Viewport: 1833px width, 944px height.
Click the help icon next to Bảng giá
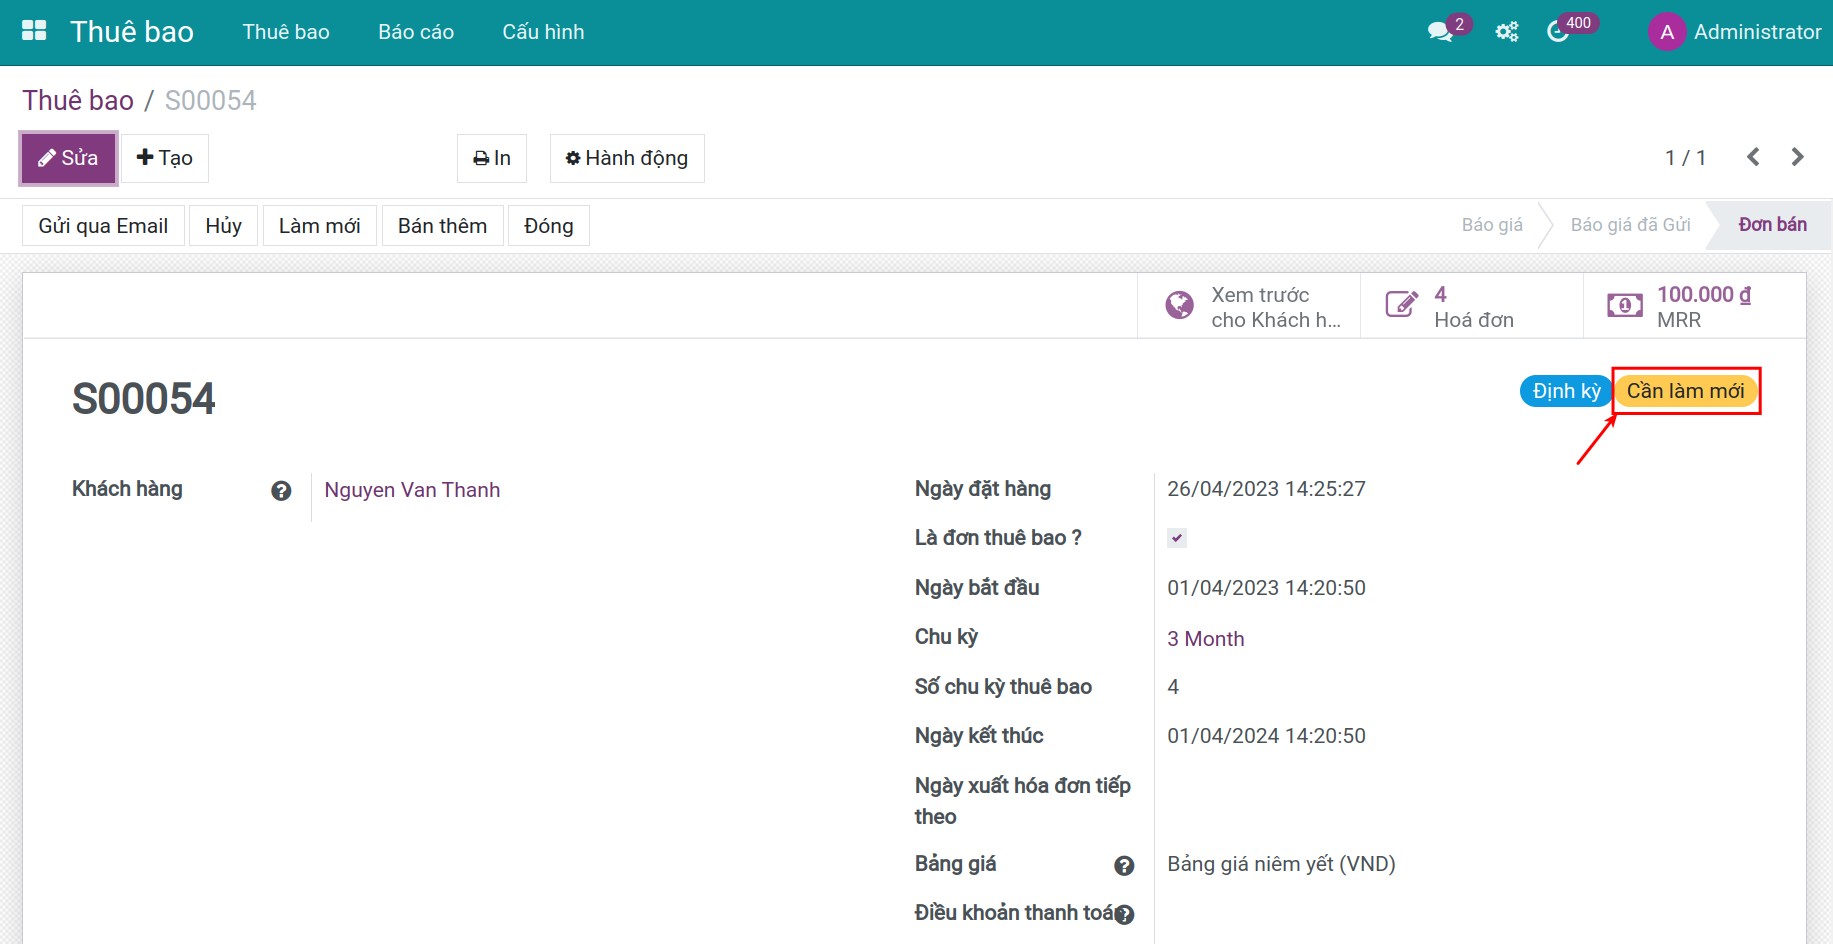[x=1124, y=866]
